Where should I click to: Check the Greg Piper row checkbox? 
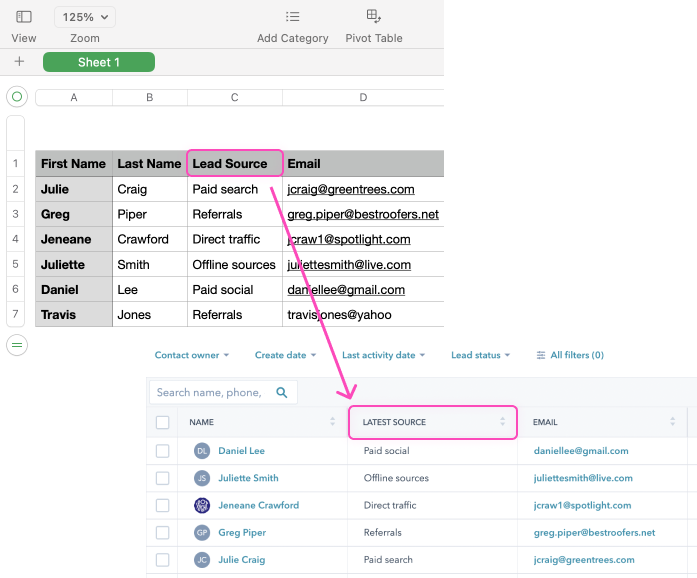coord(163,533)
